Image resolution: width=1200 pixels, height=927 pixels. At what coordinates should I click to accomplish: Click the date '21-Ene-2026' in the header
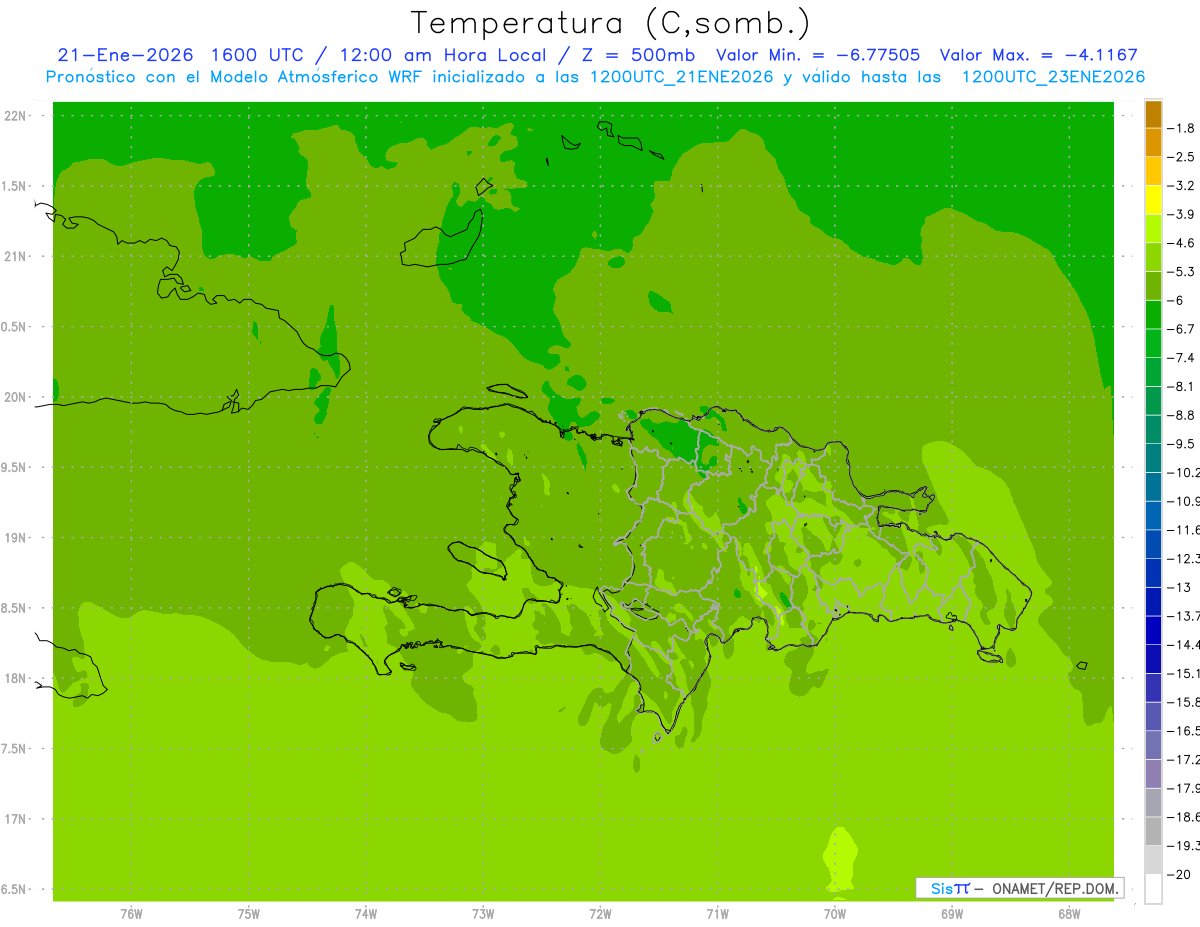[x=125, y=55]
